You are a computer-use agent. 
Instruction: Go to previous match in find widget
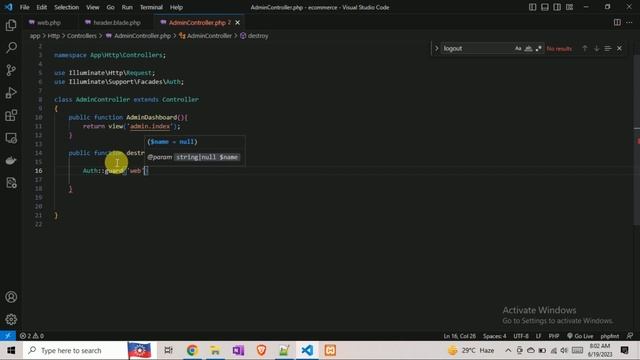[584, 49]
